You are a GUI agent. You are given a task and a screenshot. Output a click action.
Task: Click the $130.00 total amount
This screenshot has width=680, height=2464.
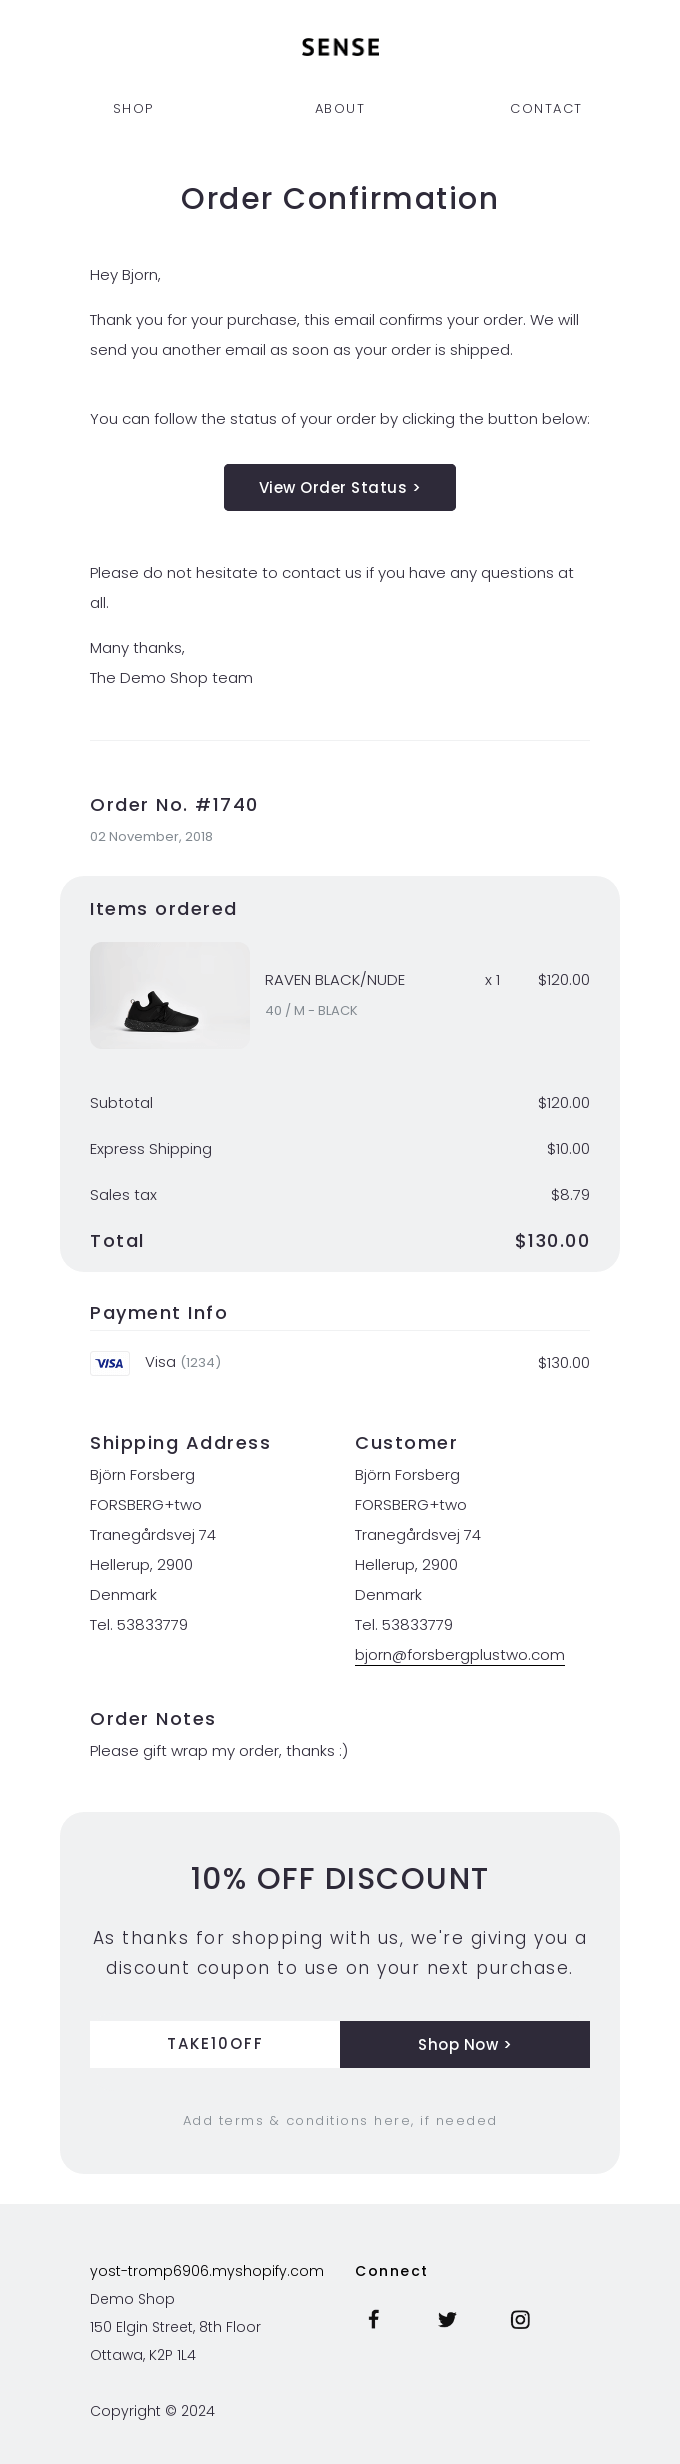click(x=552, y=1241)
